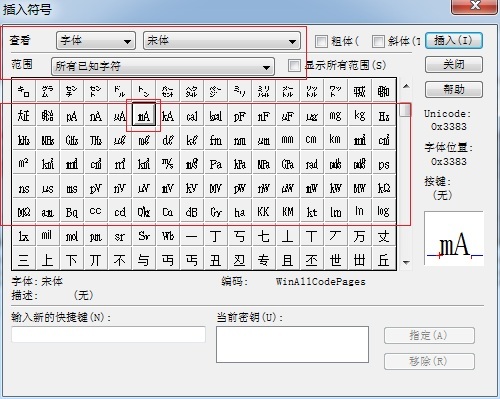Choose the 不 character cell
This screenshot has width=500, height=399.
pos(120,259)
